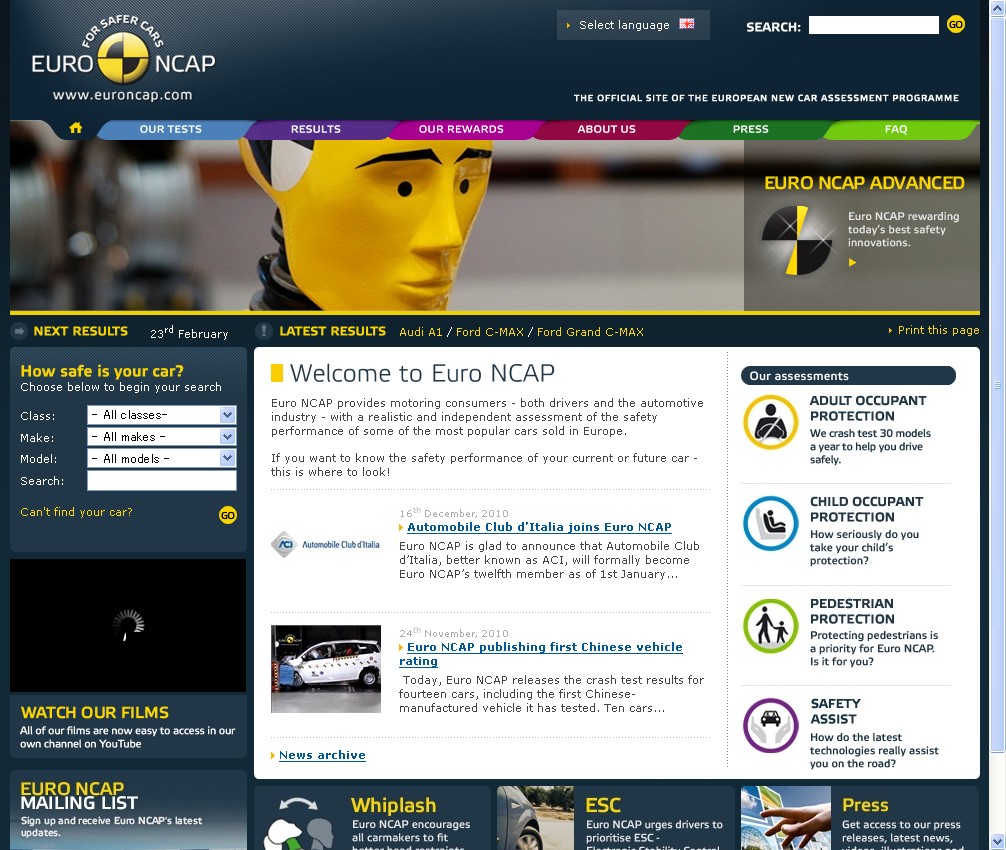Screen dimensions: 1006x850
Task: Click the home icon in navigation bar
Action: [x=76, y=128]
